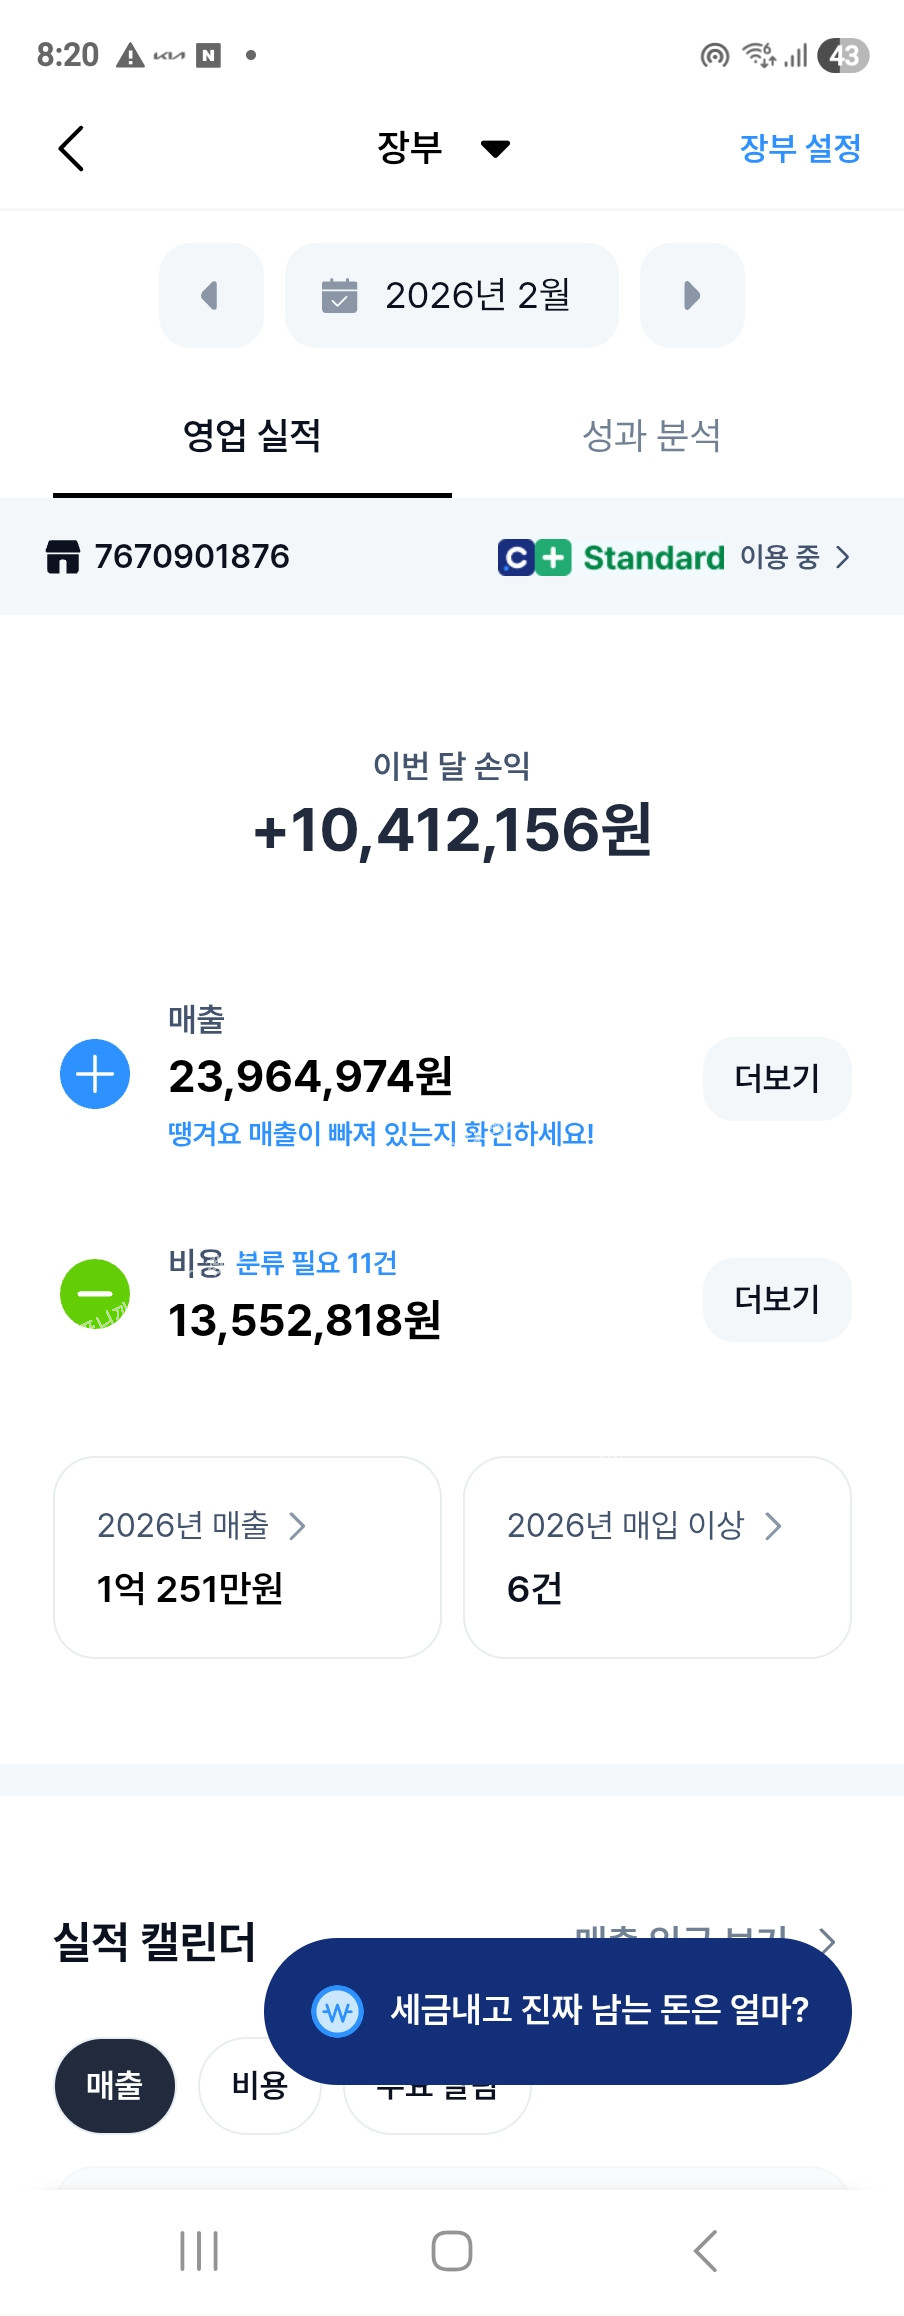Tap the blue plus icon beside 매출
The image size is (904, 2316).
pos(95,1074)
